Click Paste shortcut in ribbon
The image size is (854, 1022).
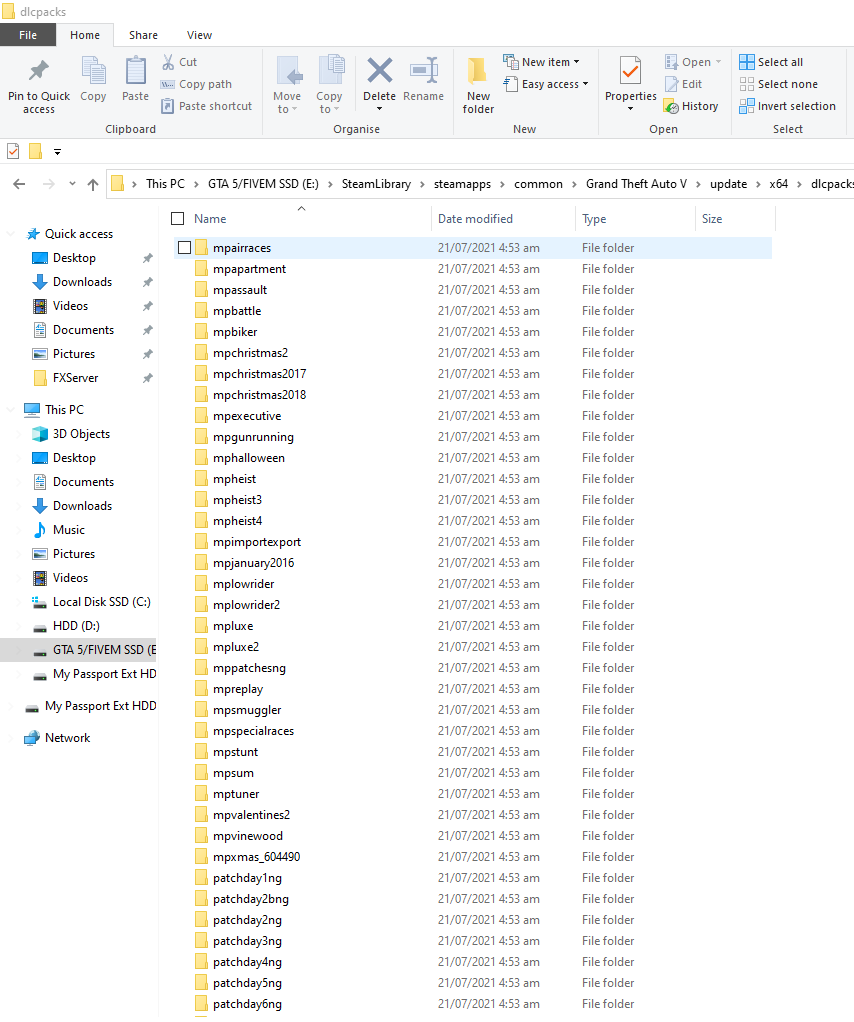(x=207, y=106)
